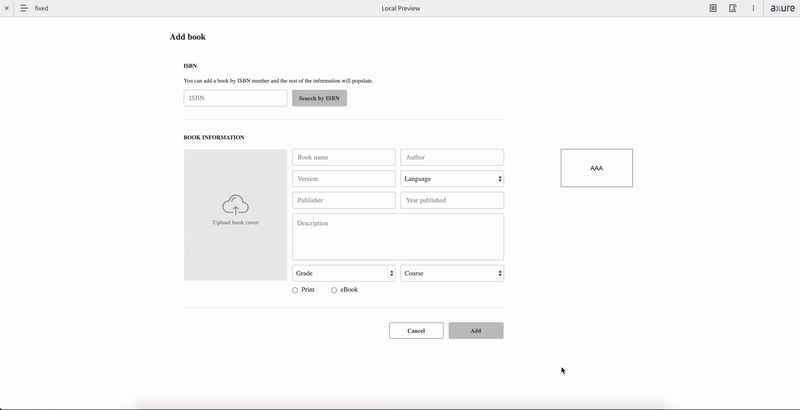Open the three-dot more options menu

click(753, 8)
